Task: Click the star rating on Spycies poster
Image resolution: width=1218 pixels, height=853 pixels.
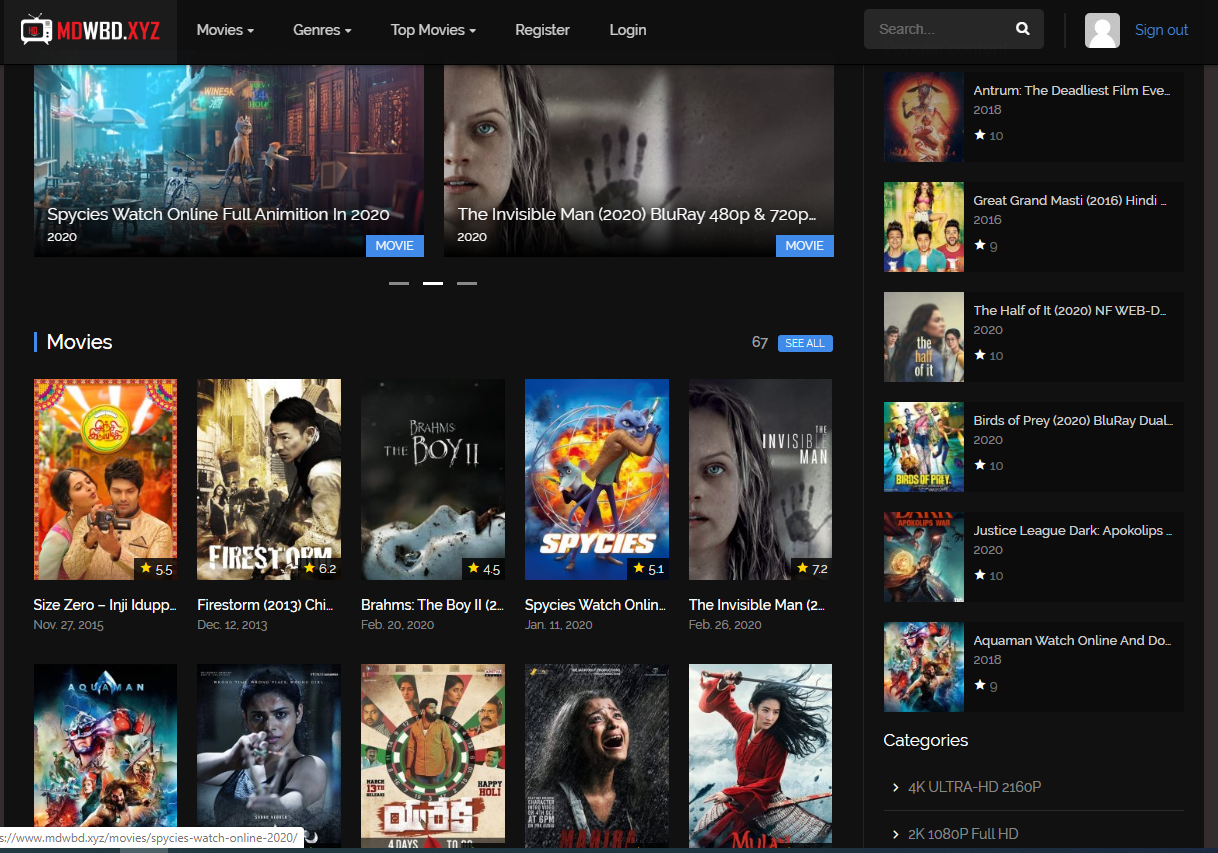Action: tap(648, 569)
